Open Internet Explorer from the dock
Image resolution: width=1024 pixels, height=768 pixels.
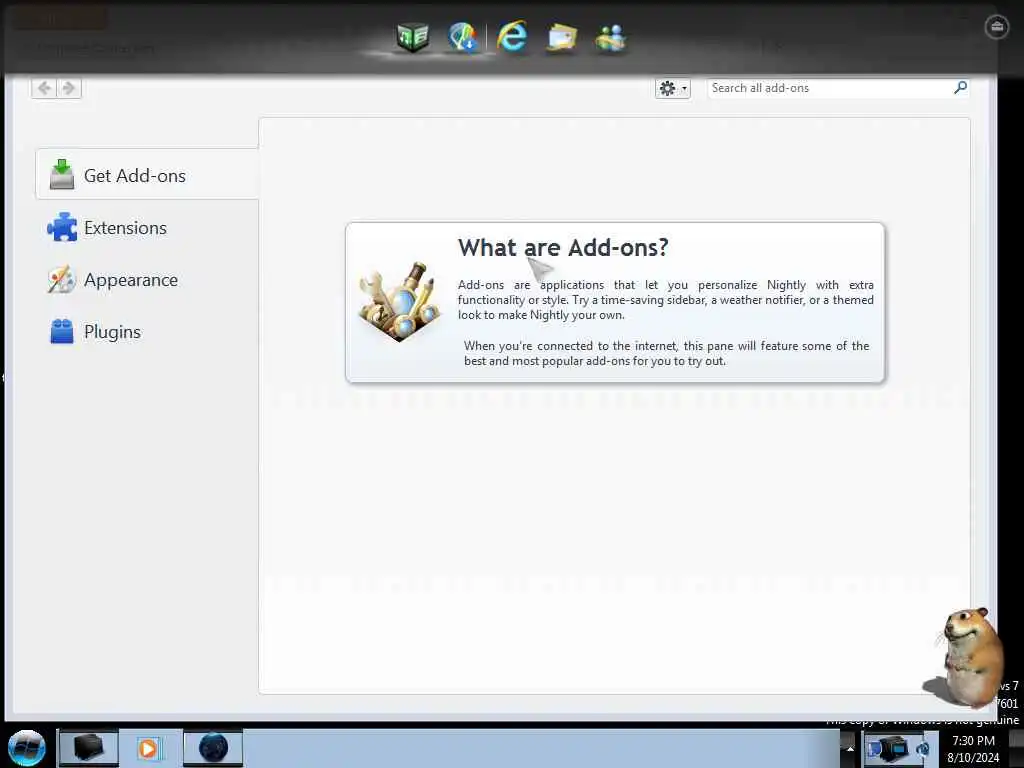512,36
